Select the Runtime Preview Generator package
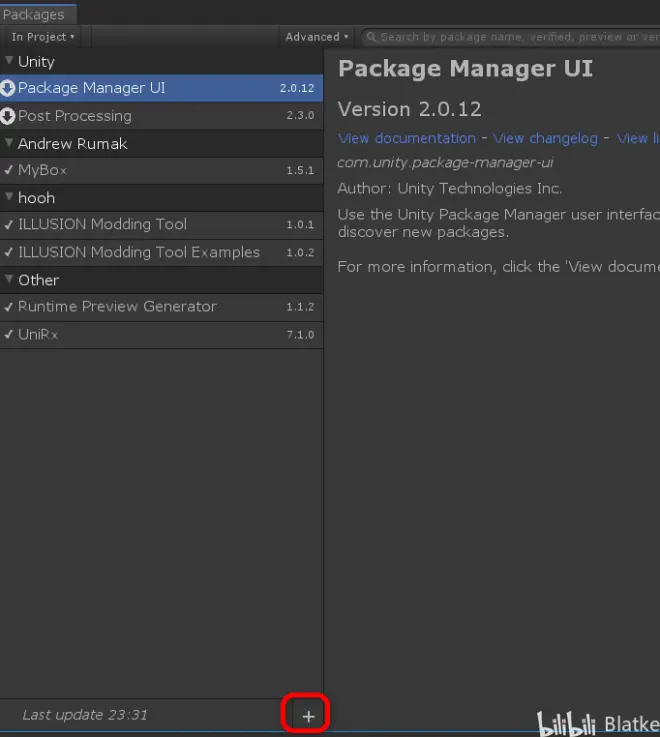 pos(161,307)
